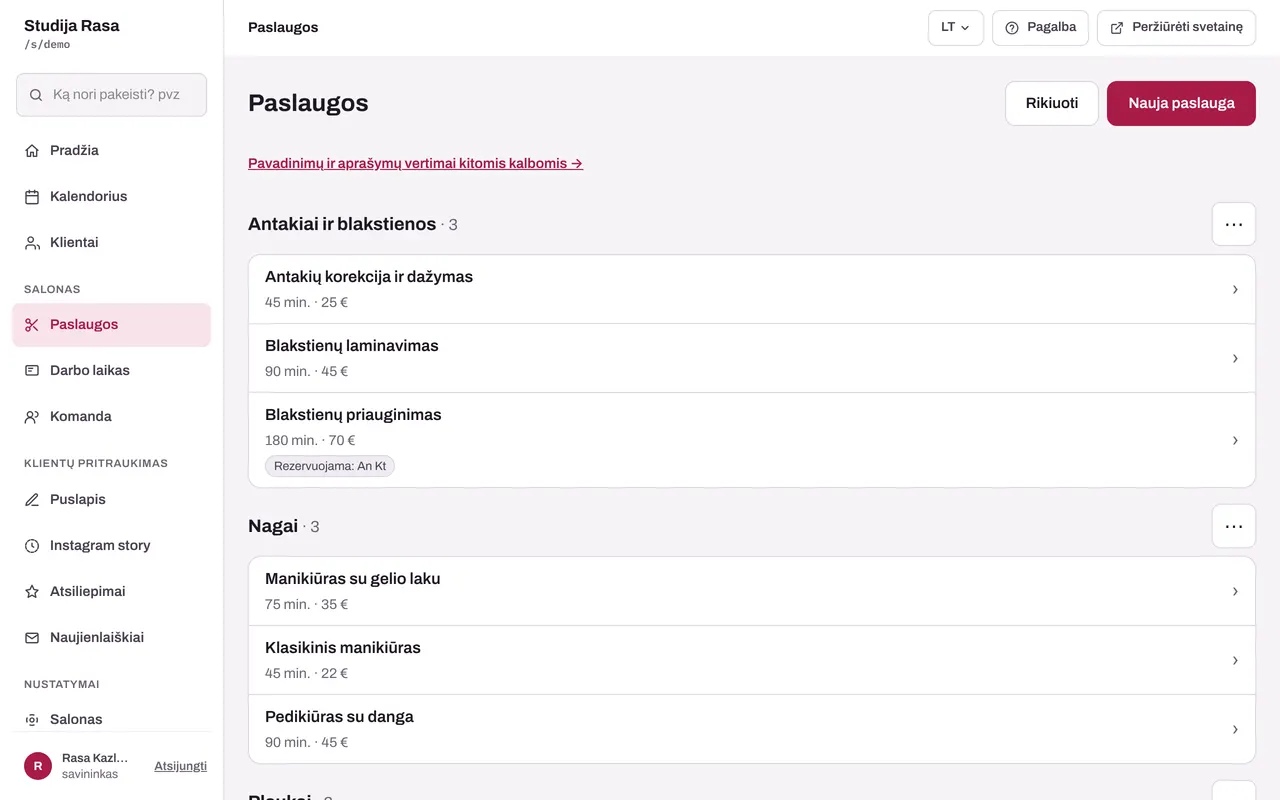Click the Klientai person icon
The height and width of the screenshot is (800, 1280).
[x=32, y=243]
